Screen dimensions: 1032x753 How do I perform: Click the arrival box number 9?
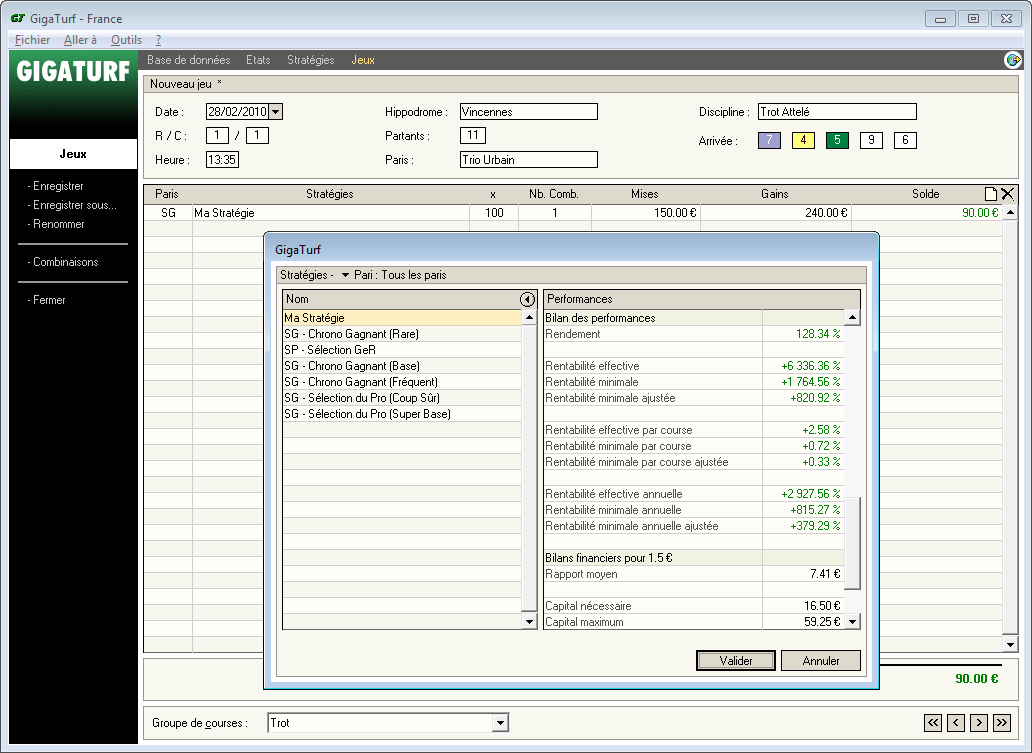tap(871, 140)
